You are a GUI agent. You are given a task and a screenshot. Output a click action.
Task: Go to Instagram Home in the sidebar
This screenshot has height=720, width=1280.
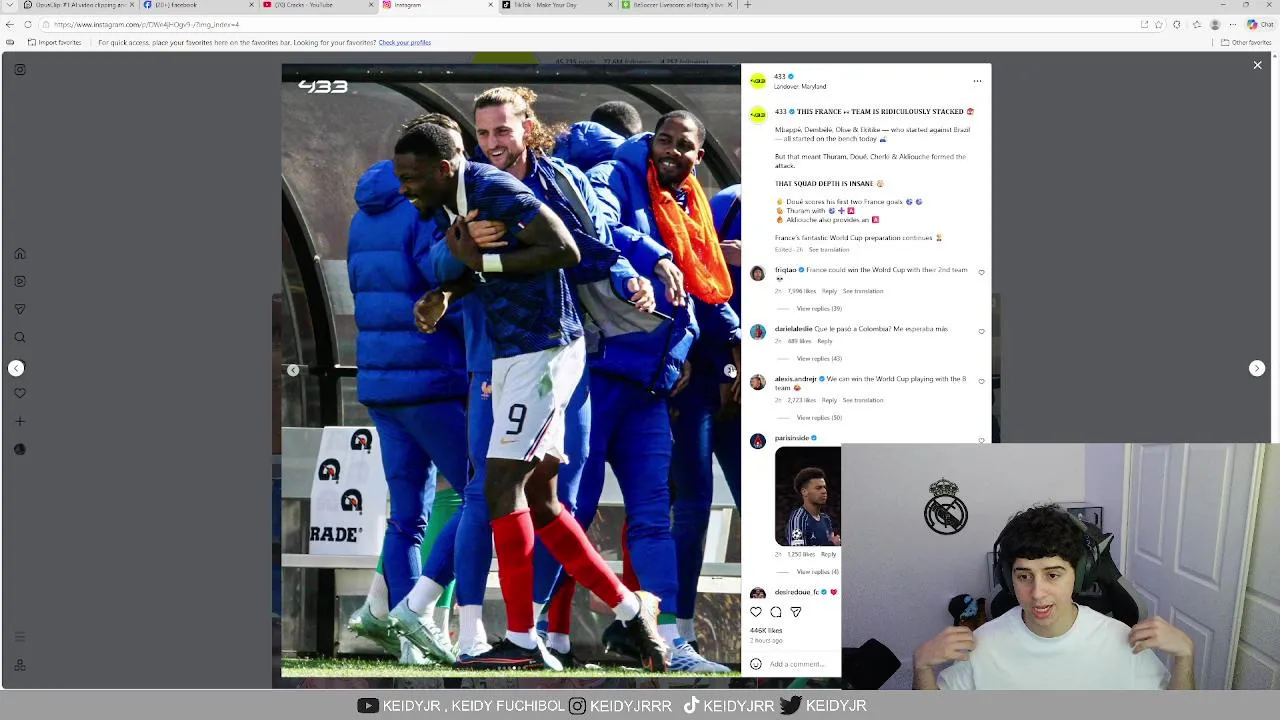pyautogui.click(x=19, y=254)
